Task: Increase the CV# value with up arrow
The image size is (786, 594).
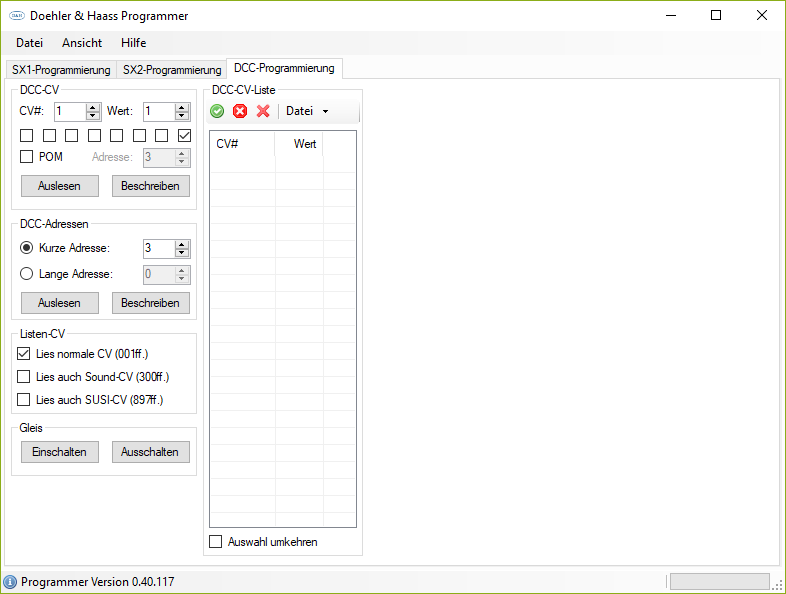Action: pos(93,107)
